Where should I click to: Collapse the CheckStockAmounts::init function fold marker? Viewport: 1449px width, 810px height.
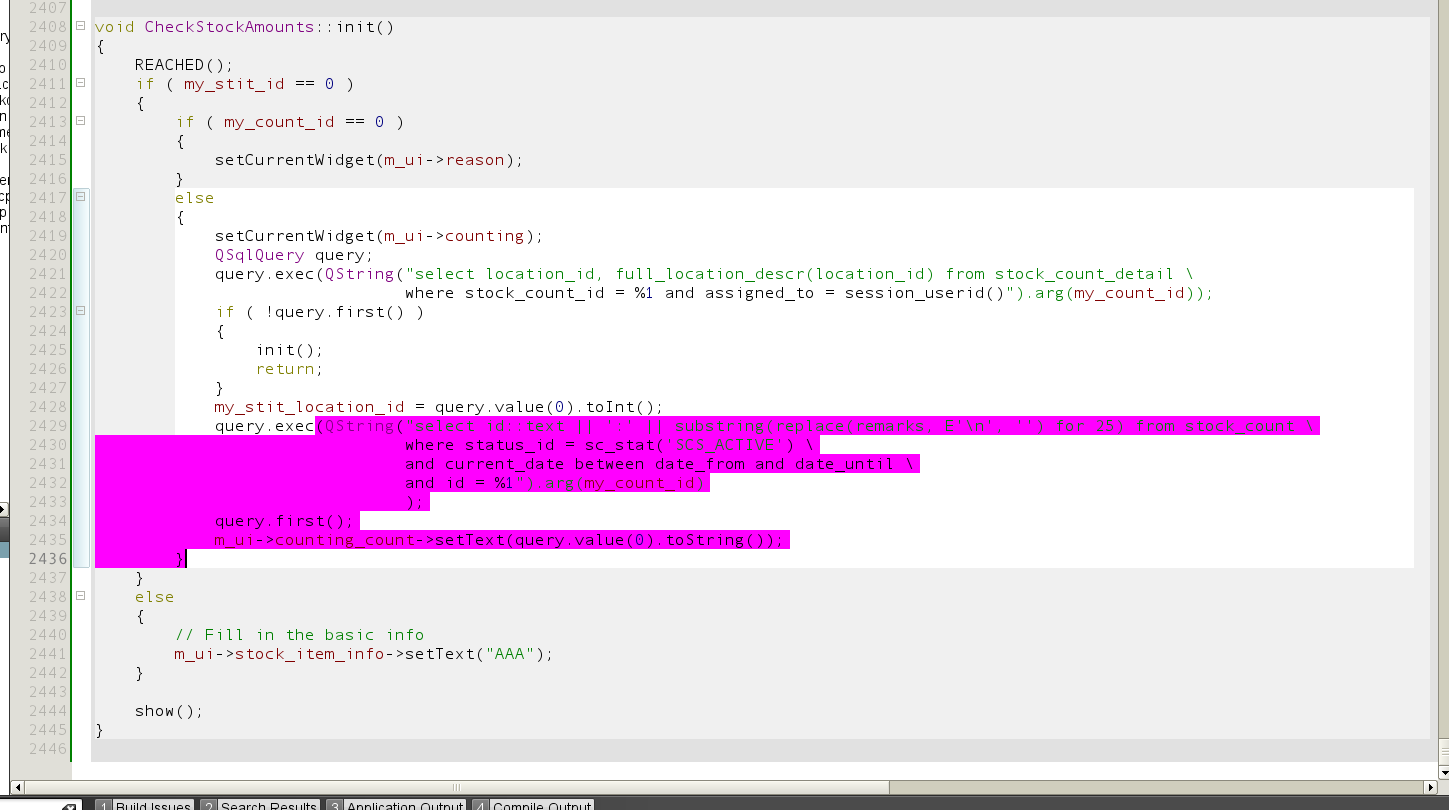click(80, 27)
